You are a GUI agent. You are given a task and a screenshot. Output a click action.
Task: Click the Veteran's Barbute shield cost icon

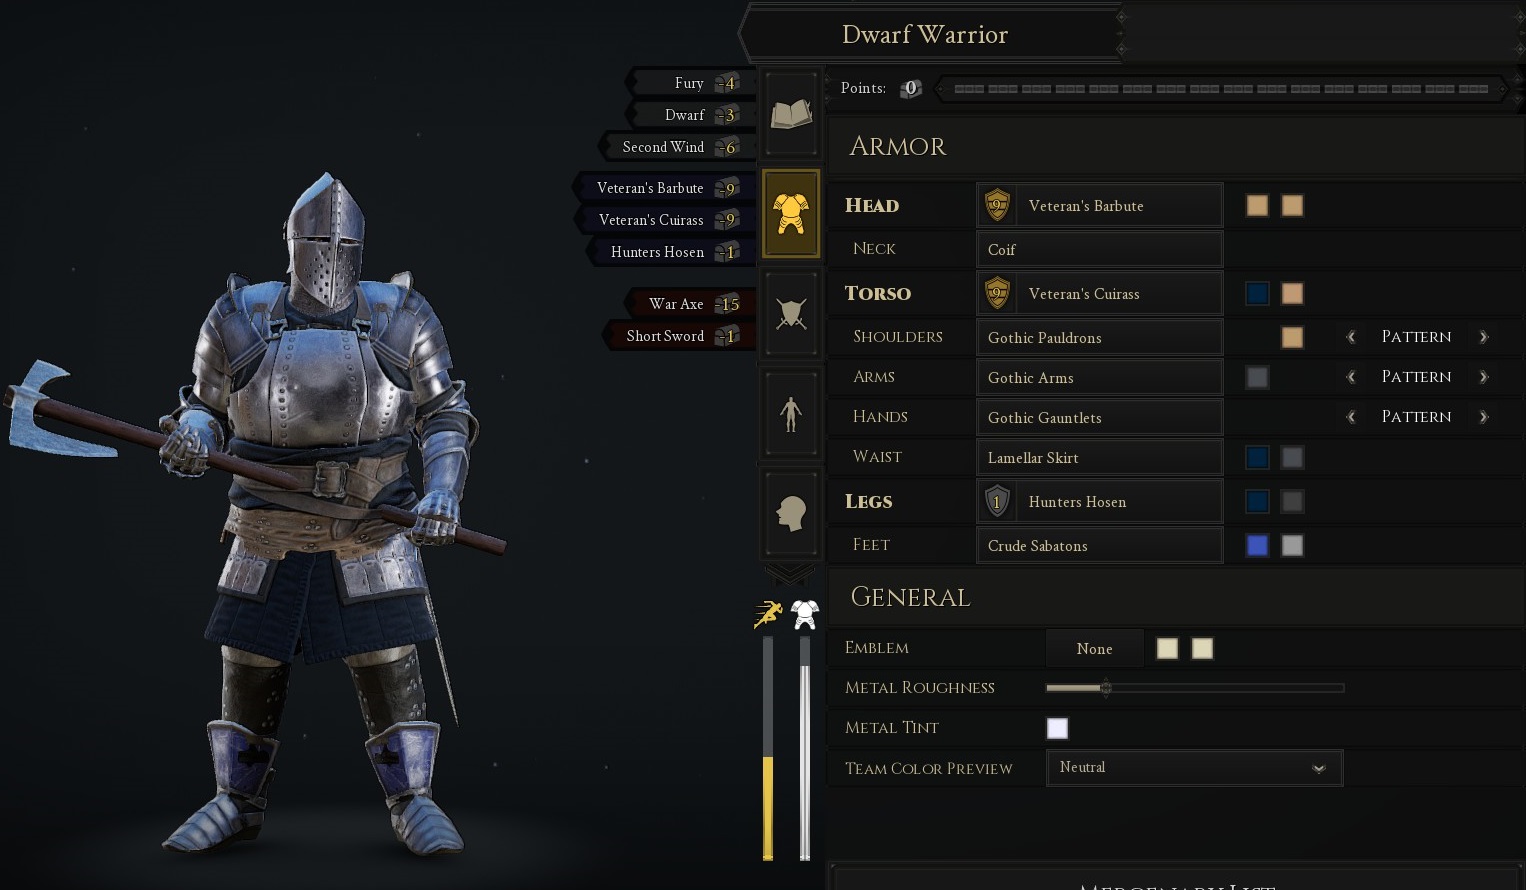pyautogui.click(x=997, y=205)
